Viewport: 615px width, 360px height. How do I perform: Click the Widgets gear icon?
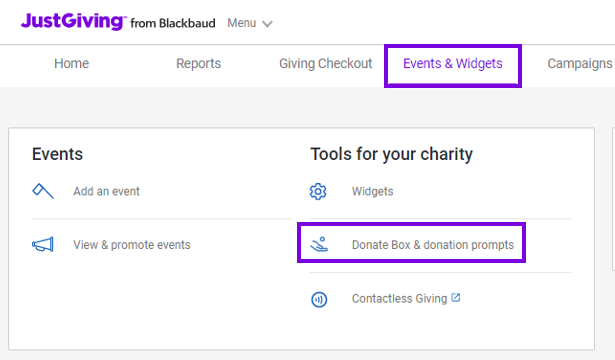318,191
